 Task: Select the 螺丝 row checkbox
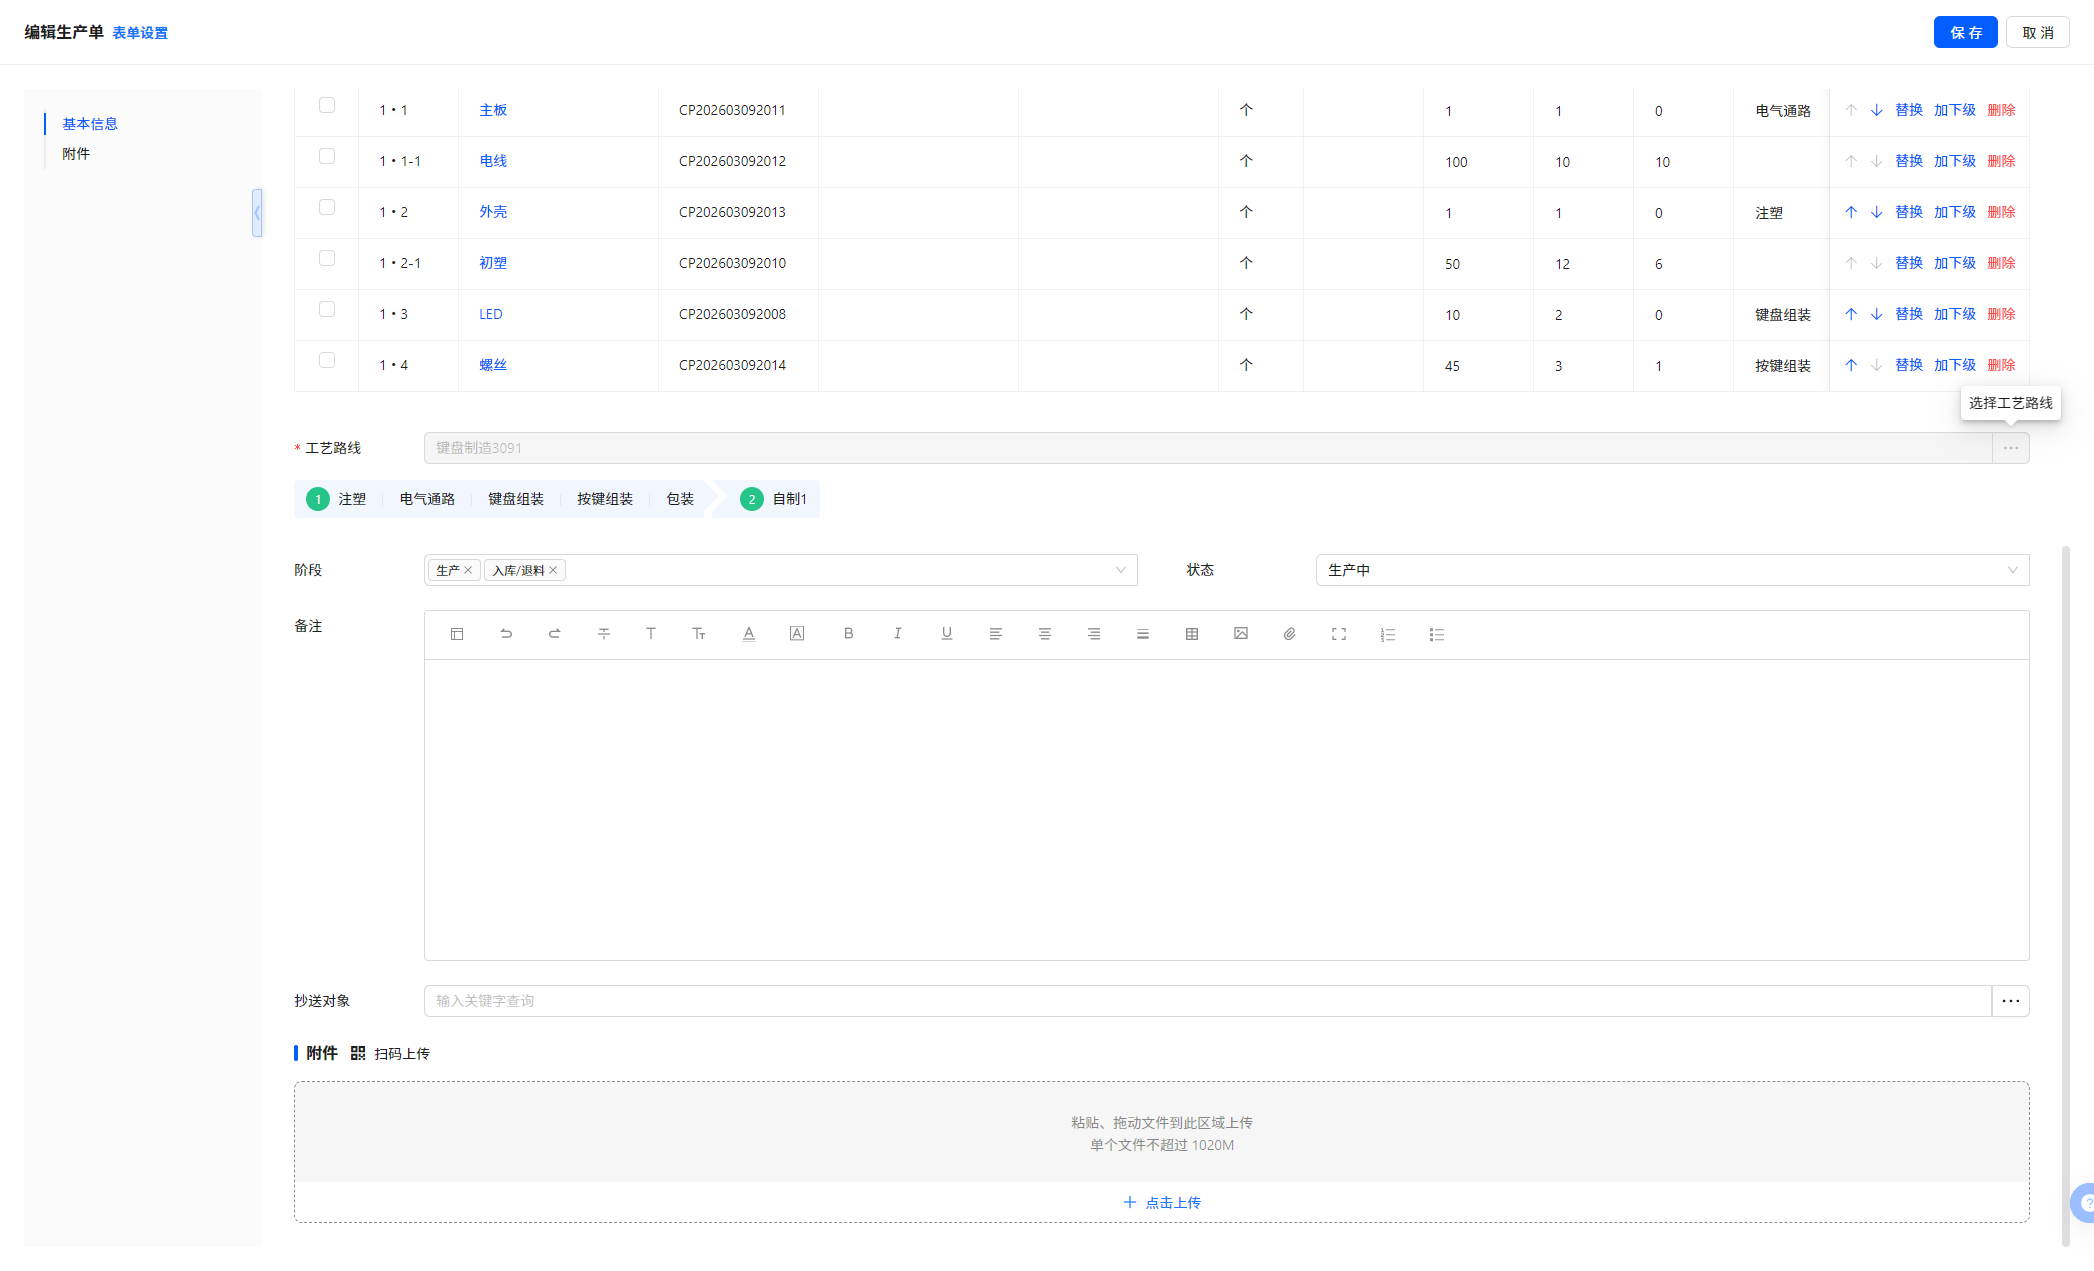coord(327,361)
